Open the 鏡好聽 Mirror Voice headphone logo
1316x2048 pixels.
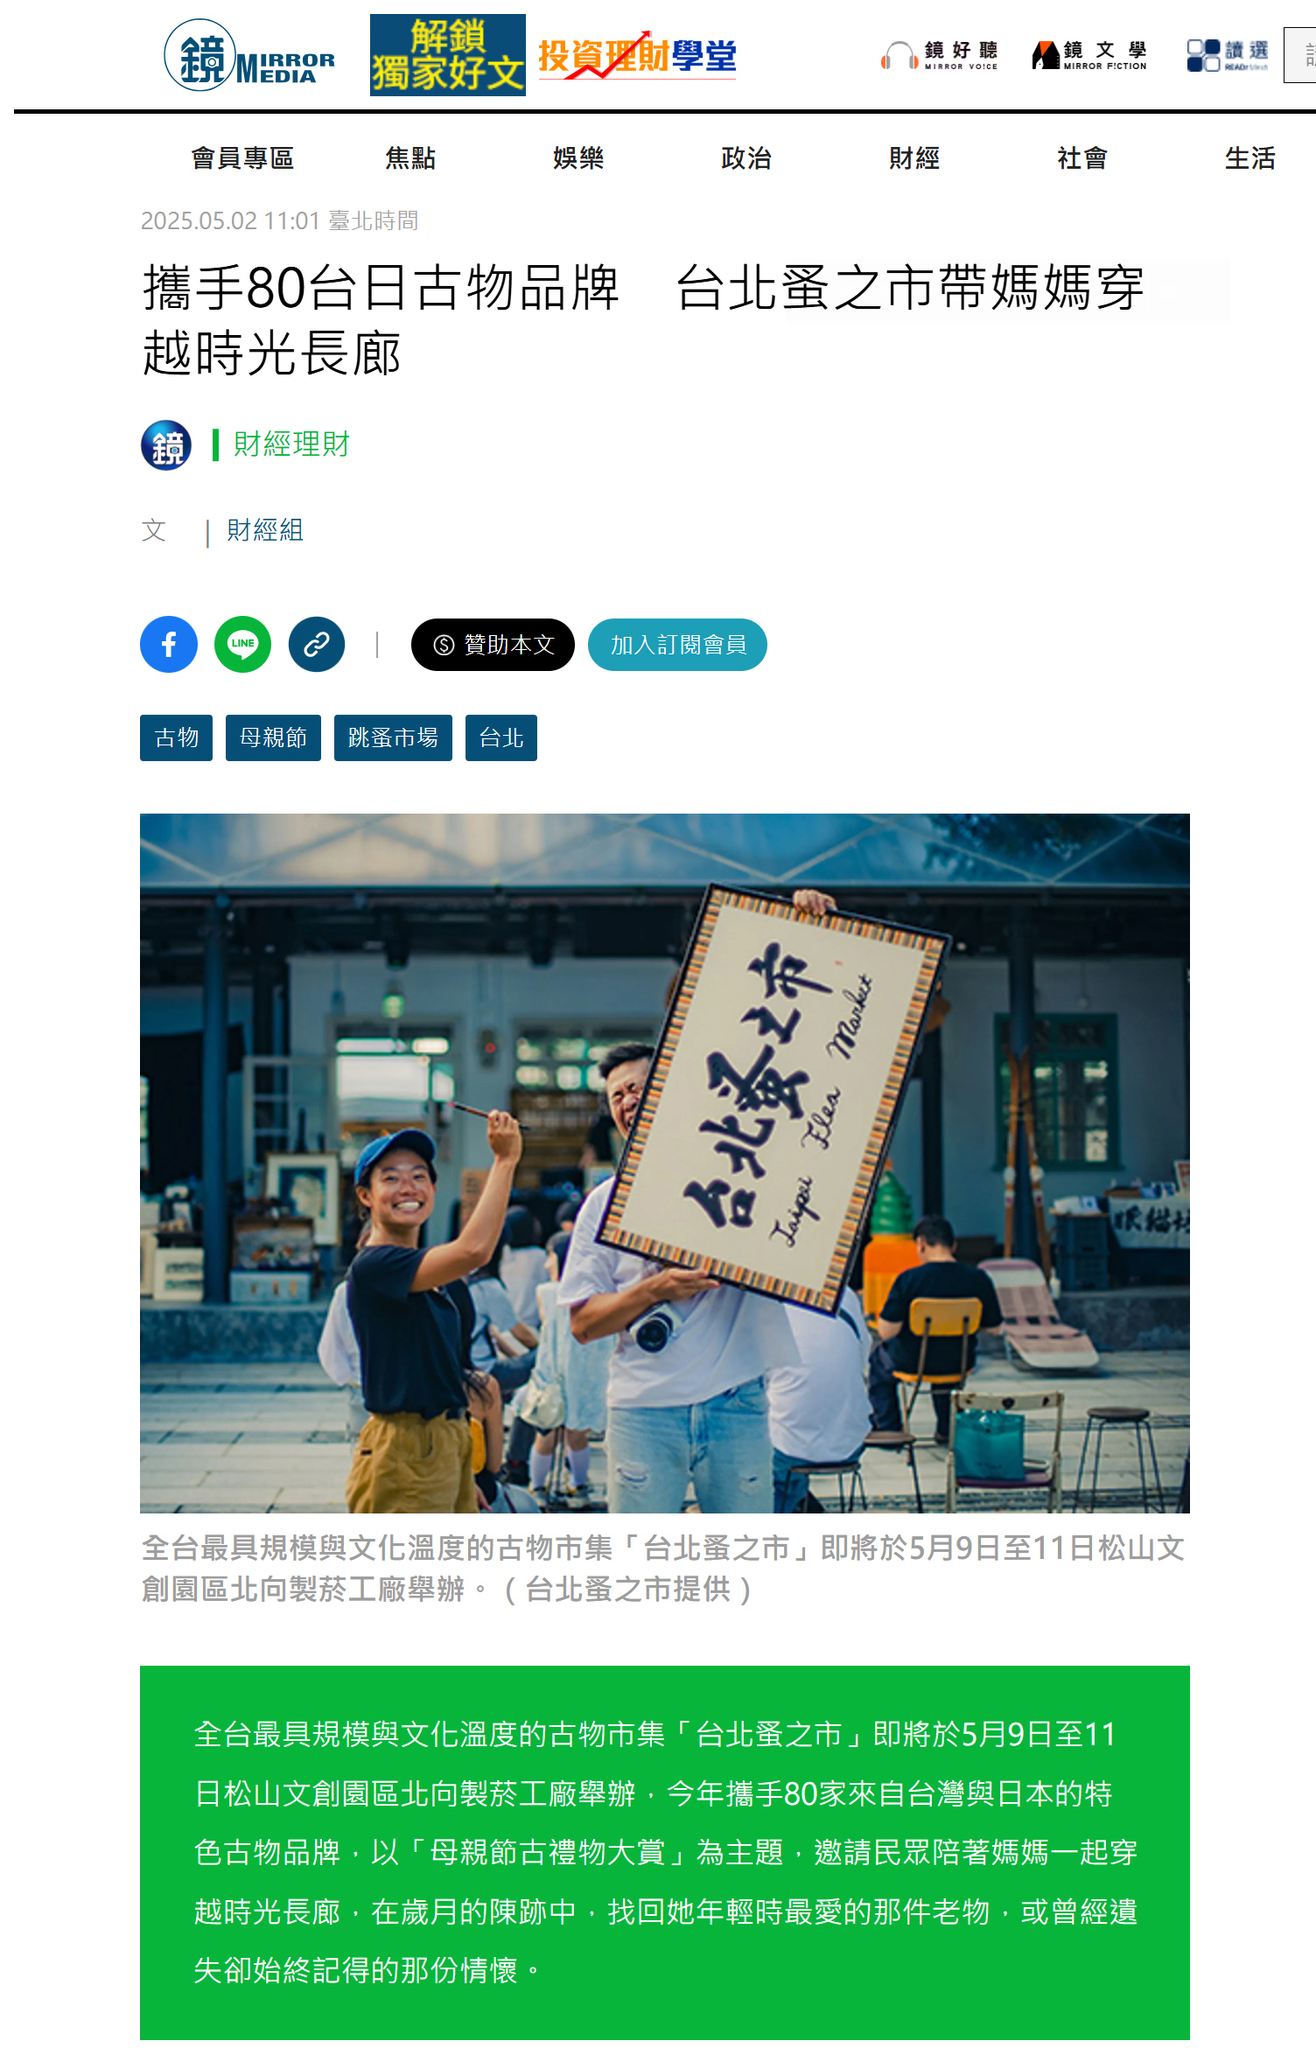[x=939, y=55]
